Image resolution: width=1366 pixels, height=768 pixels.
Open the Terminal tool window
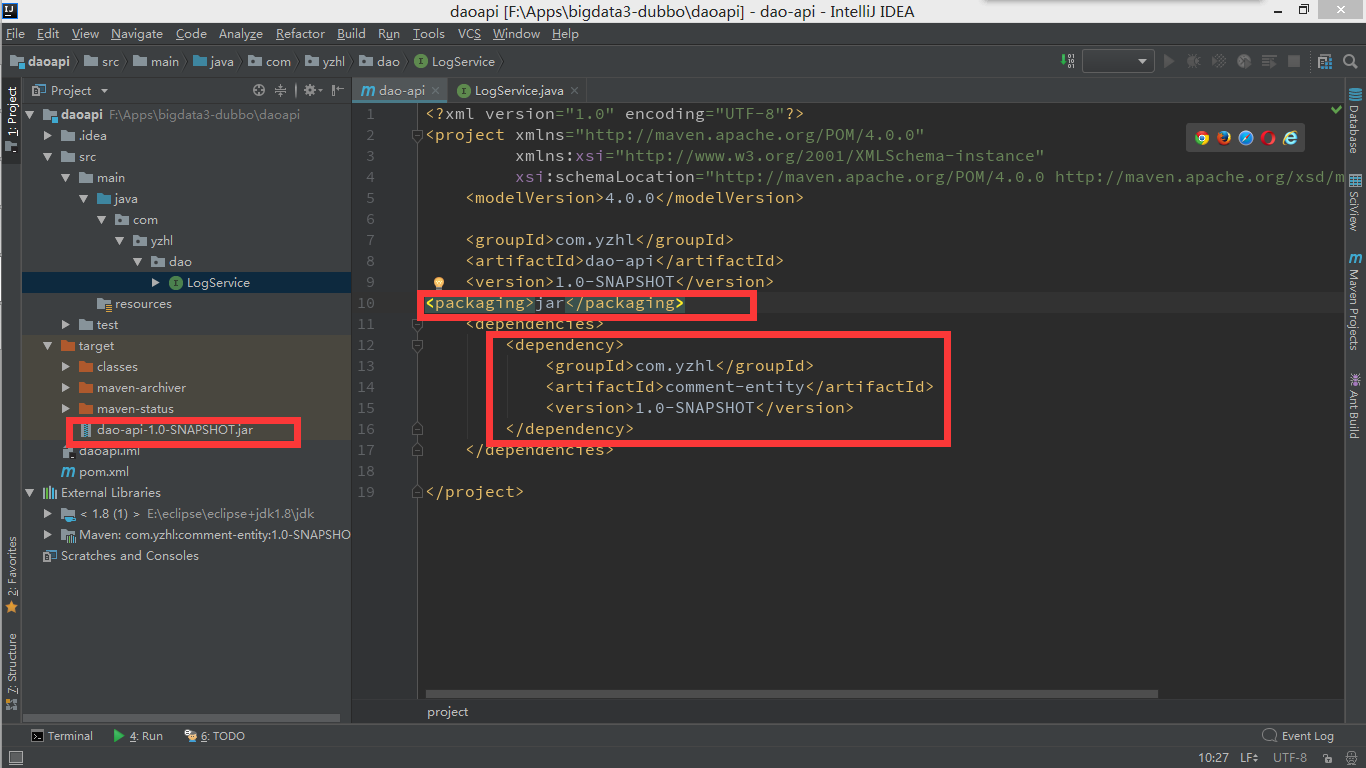62,736
